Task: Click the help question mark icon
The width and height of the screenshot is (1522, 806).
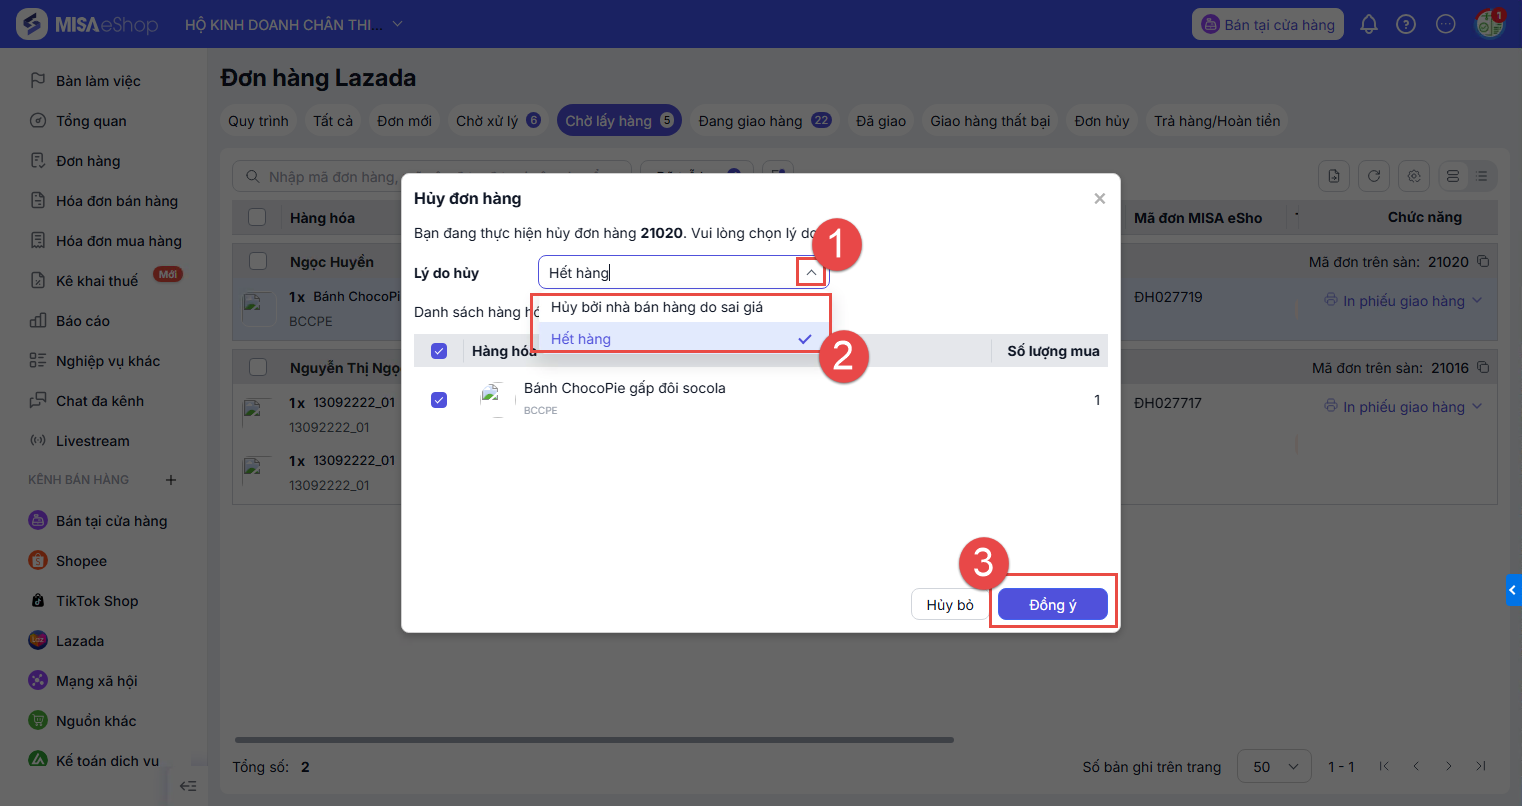Action: coord(1406,25)
